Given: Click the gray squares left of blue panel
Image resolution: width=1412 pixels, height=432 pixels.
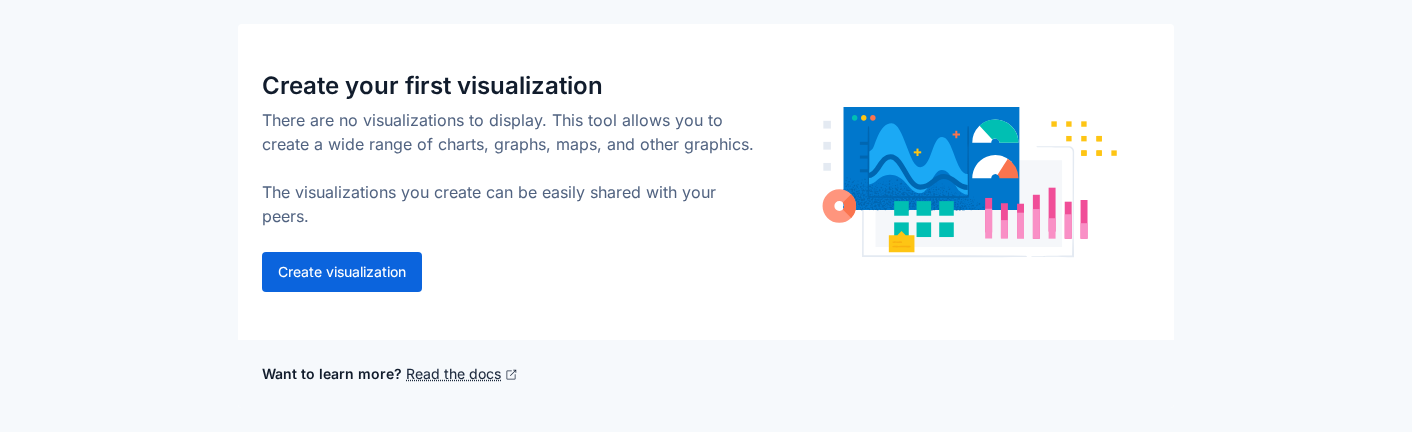Looking at the screenshot, I should 827,146.
